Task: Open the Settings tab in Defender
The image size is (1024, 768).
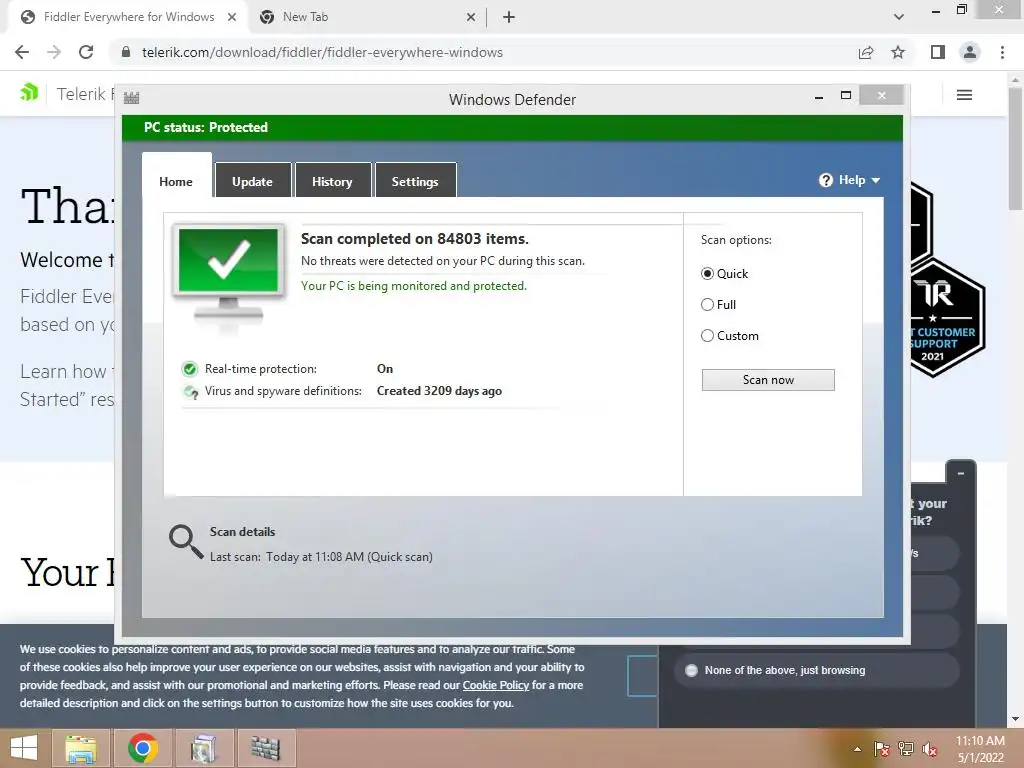Action: 415,181
